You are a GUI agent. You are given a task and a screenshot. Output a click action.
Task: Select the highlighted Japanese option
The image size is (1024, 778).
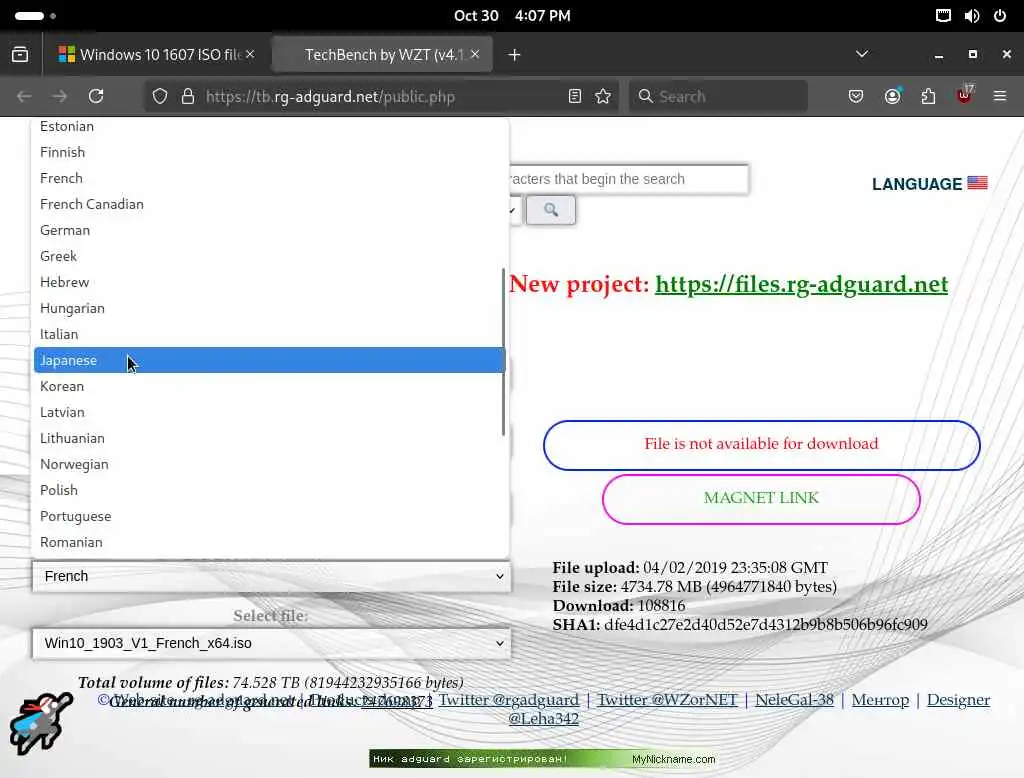[270, 360]
